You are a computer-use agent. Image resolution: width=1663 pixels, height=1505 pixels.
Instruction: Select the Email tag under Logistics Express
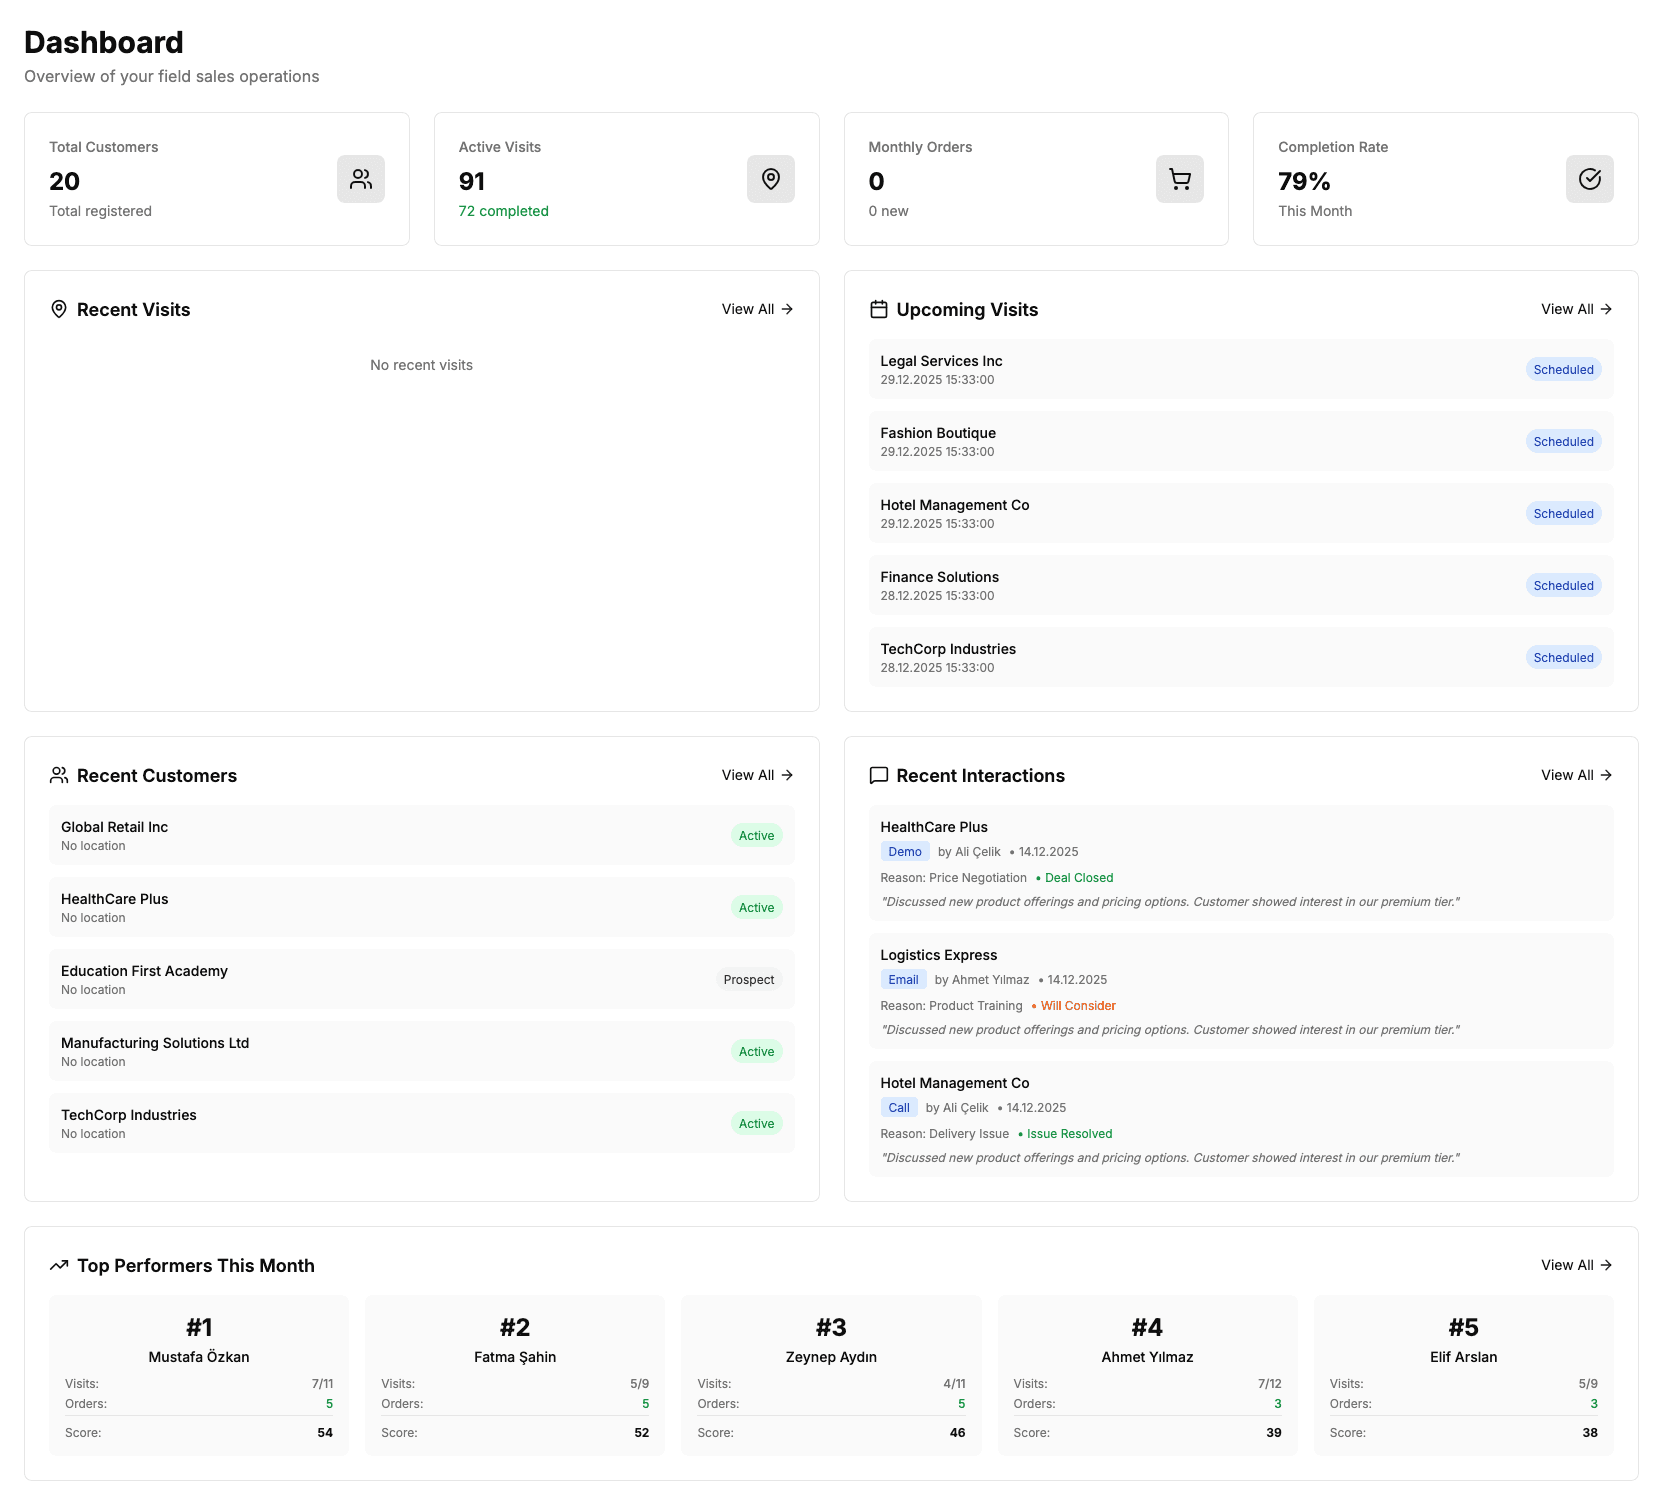[x=903, y=979]
